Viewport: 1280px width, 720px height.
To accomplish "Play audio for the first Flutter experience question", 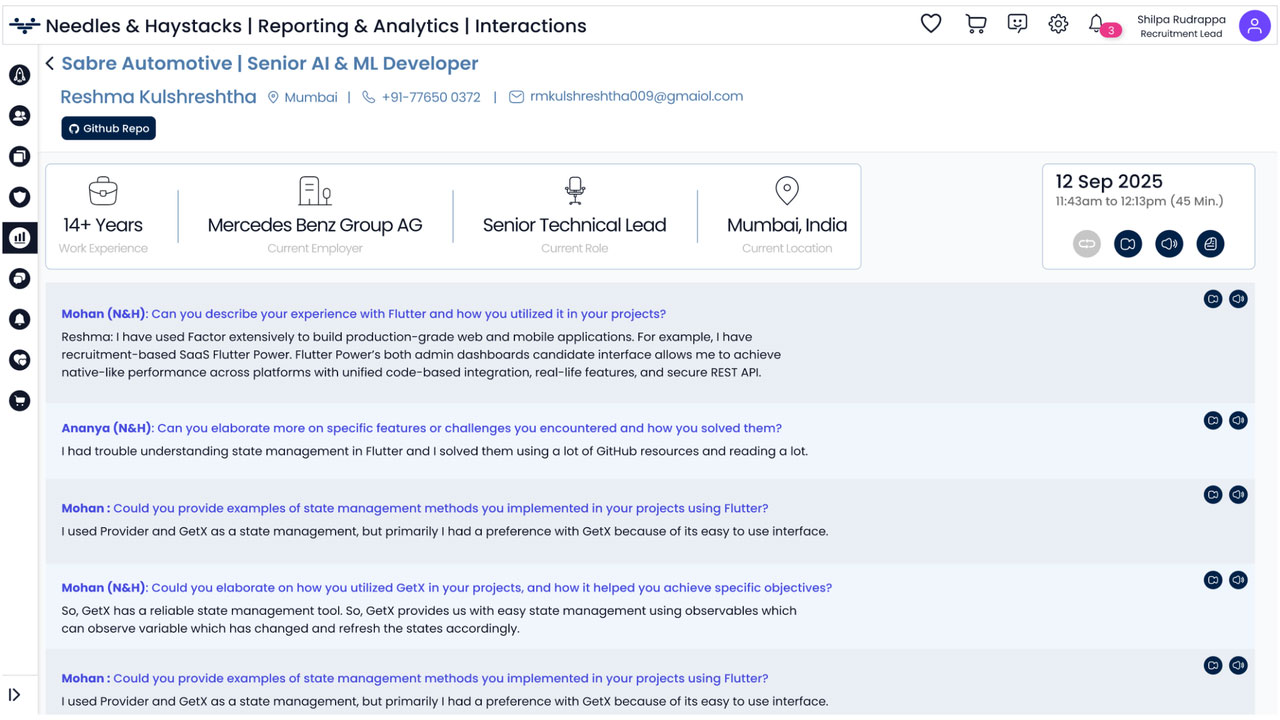I will click(1238, 299).
